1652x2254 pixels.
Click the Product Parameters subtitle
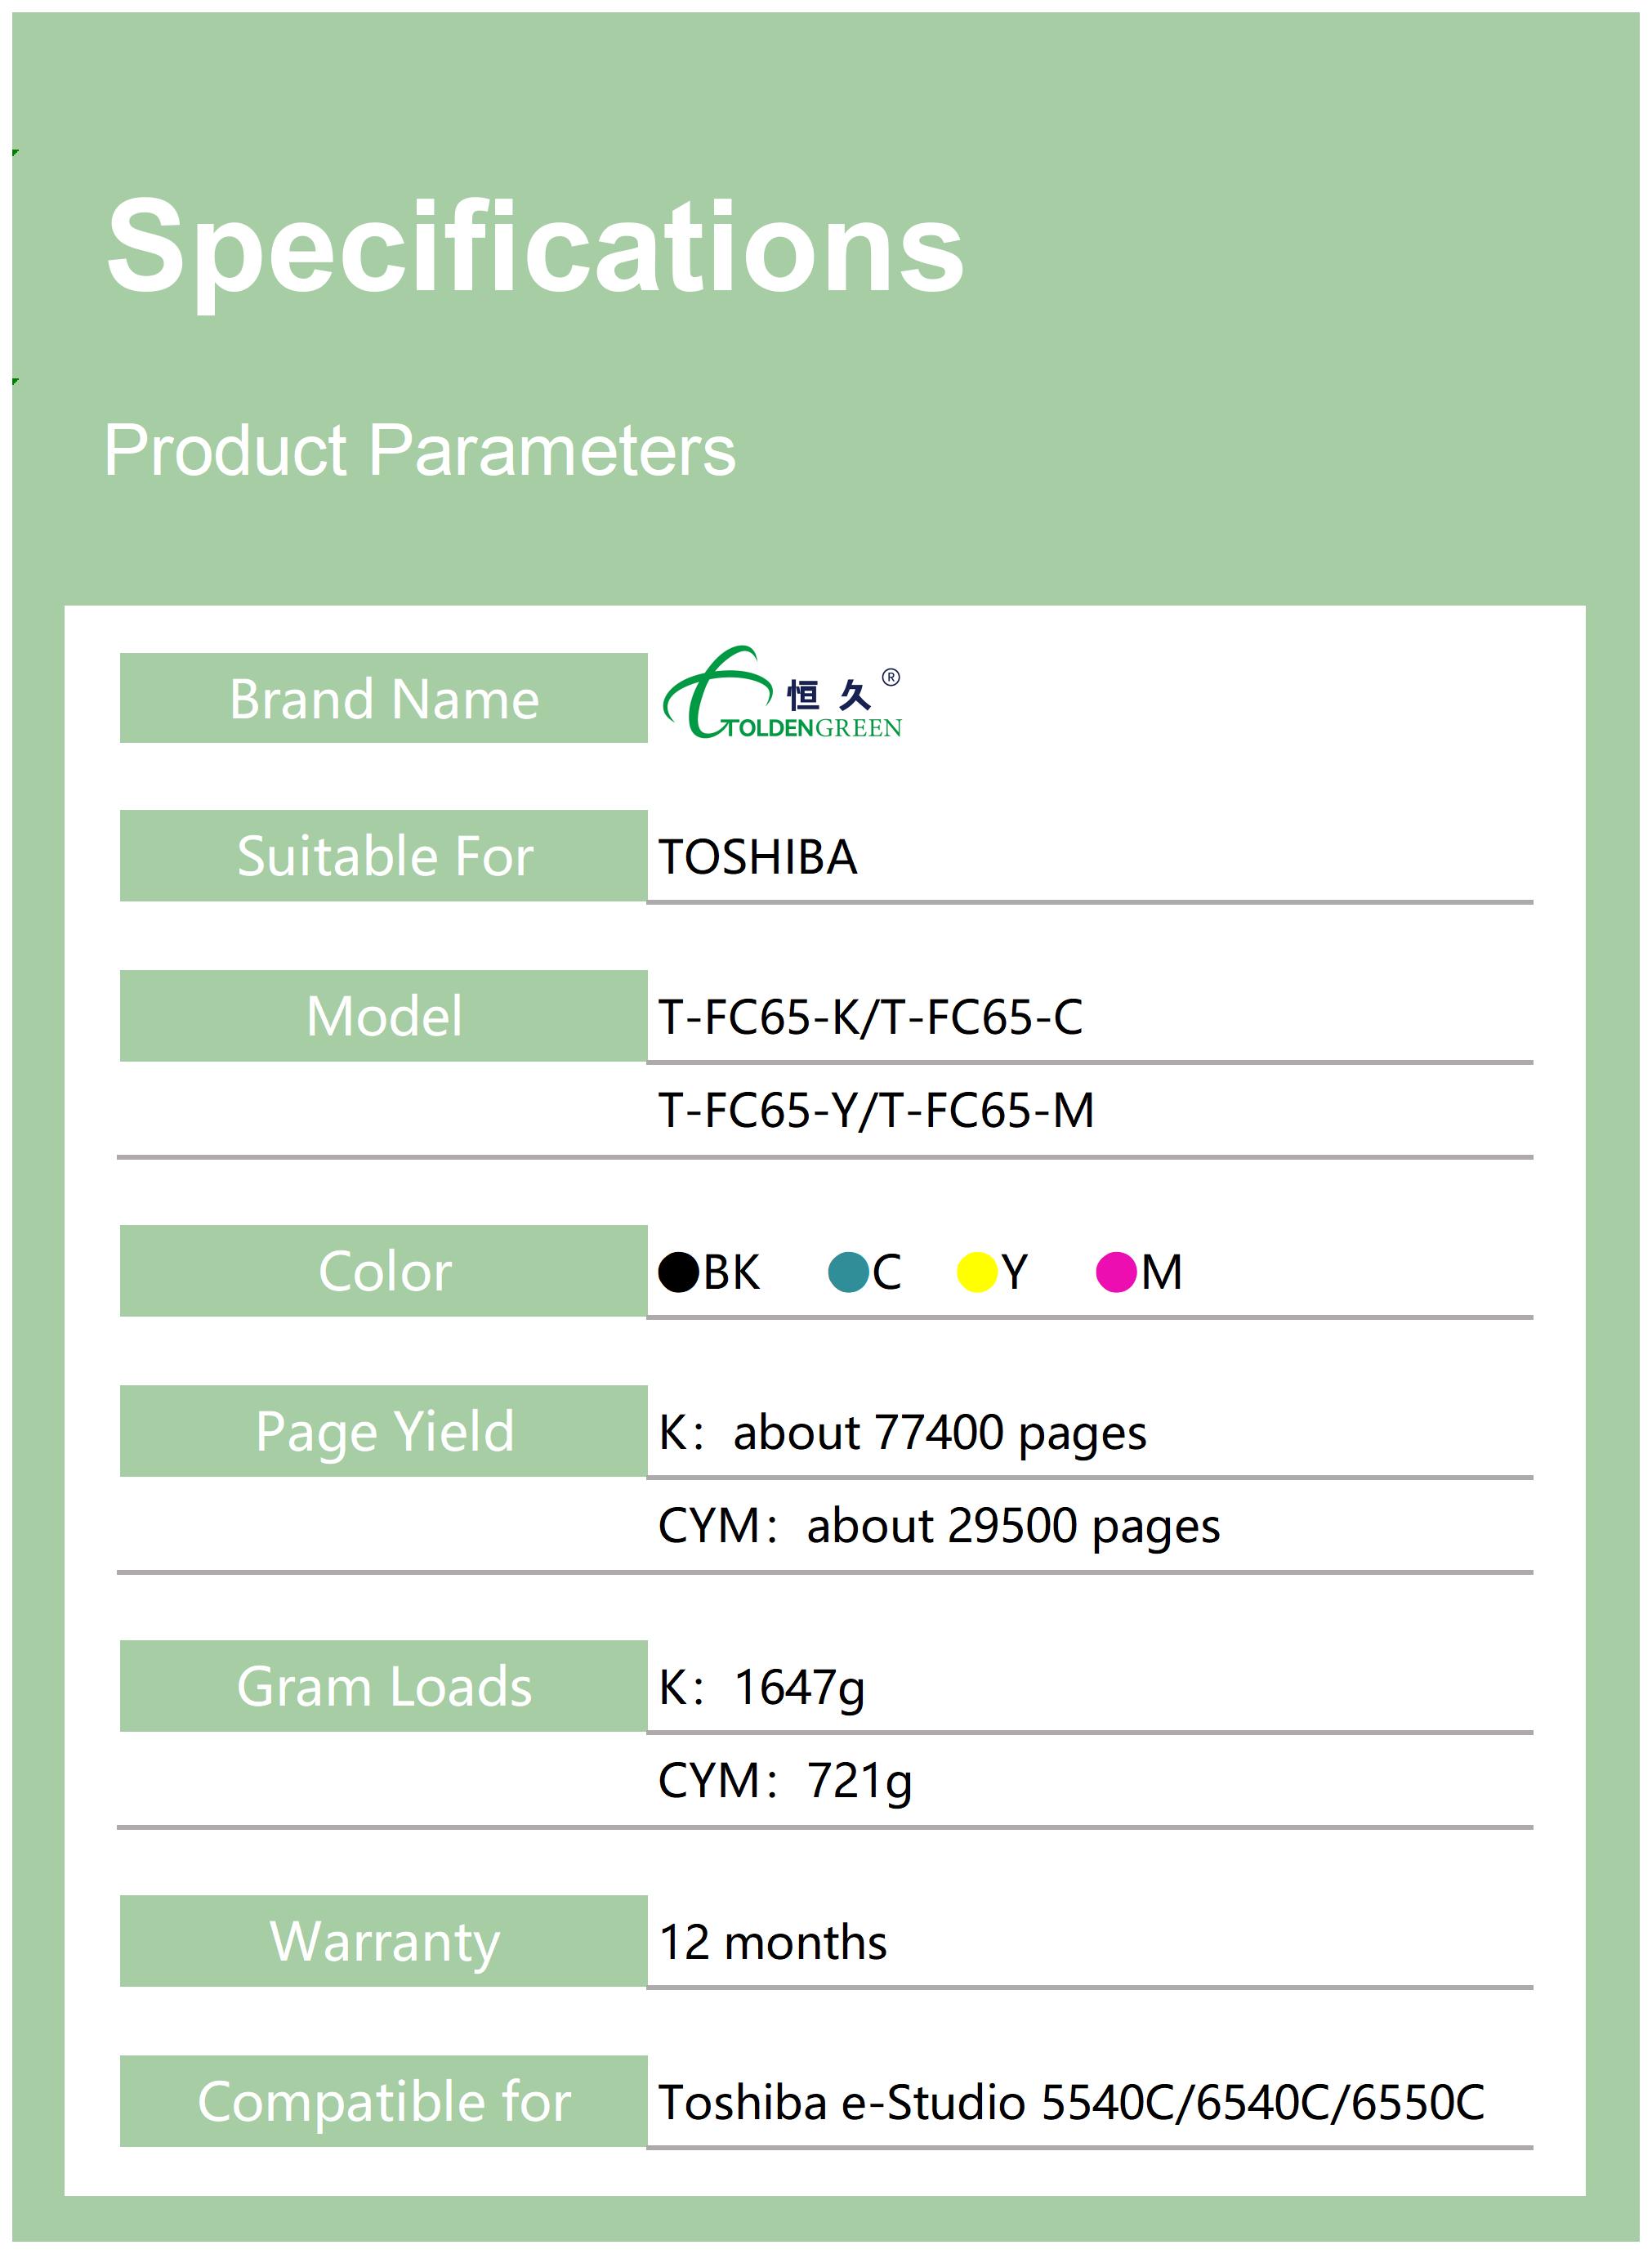tap(419, 450)
